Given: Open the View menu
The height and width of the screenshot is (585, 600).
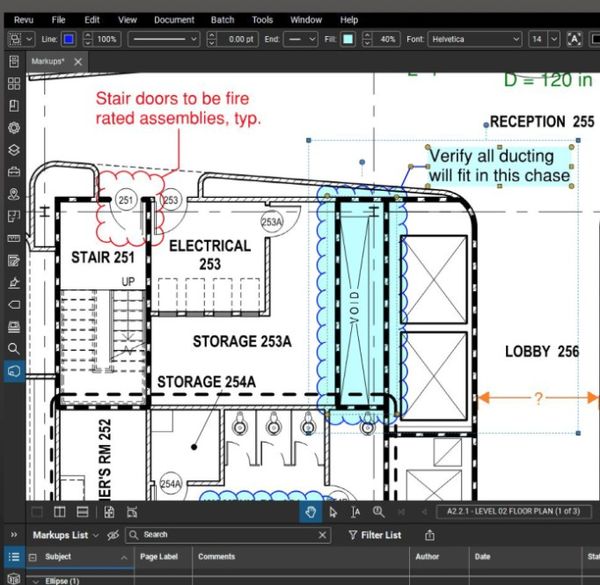Looking at the screenshot, I should click(x=127, y=20).
